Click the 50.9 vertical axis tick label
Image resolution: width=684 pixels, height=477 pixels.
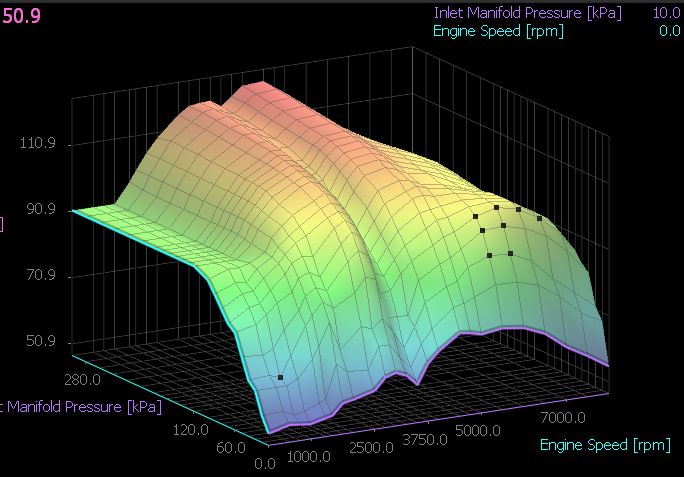coord(38,342)
